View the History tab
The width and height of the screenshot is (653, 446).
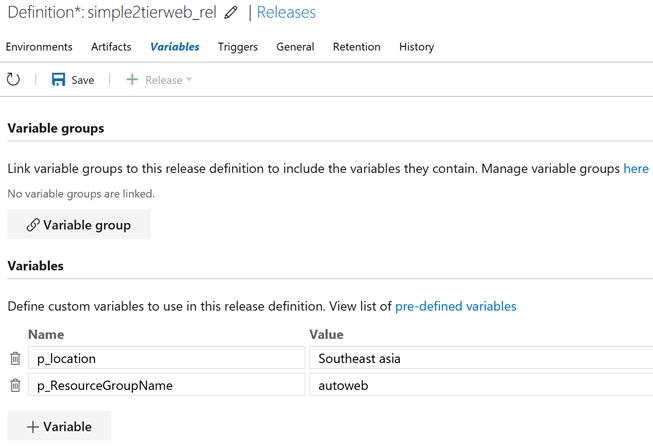pos(416,47)
